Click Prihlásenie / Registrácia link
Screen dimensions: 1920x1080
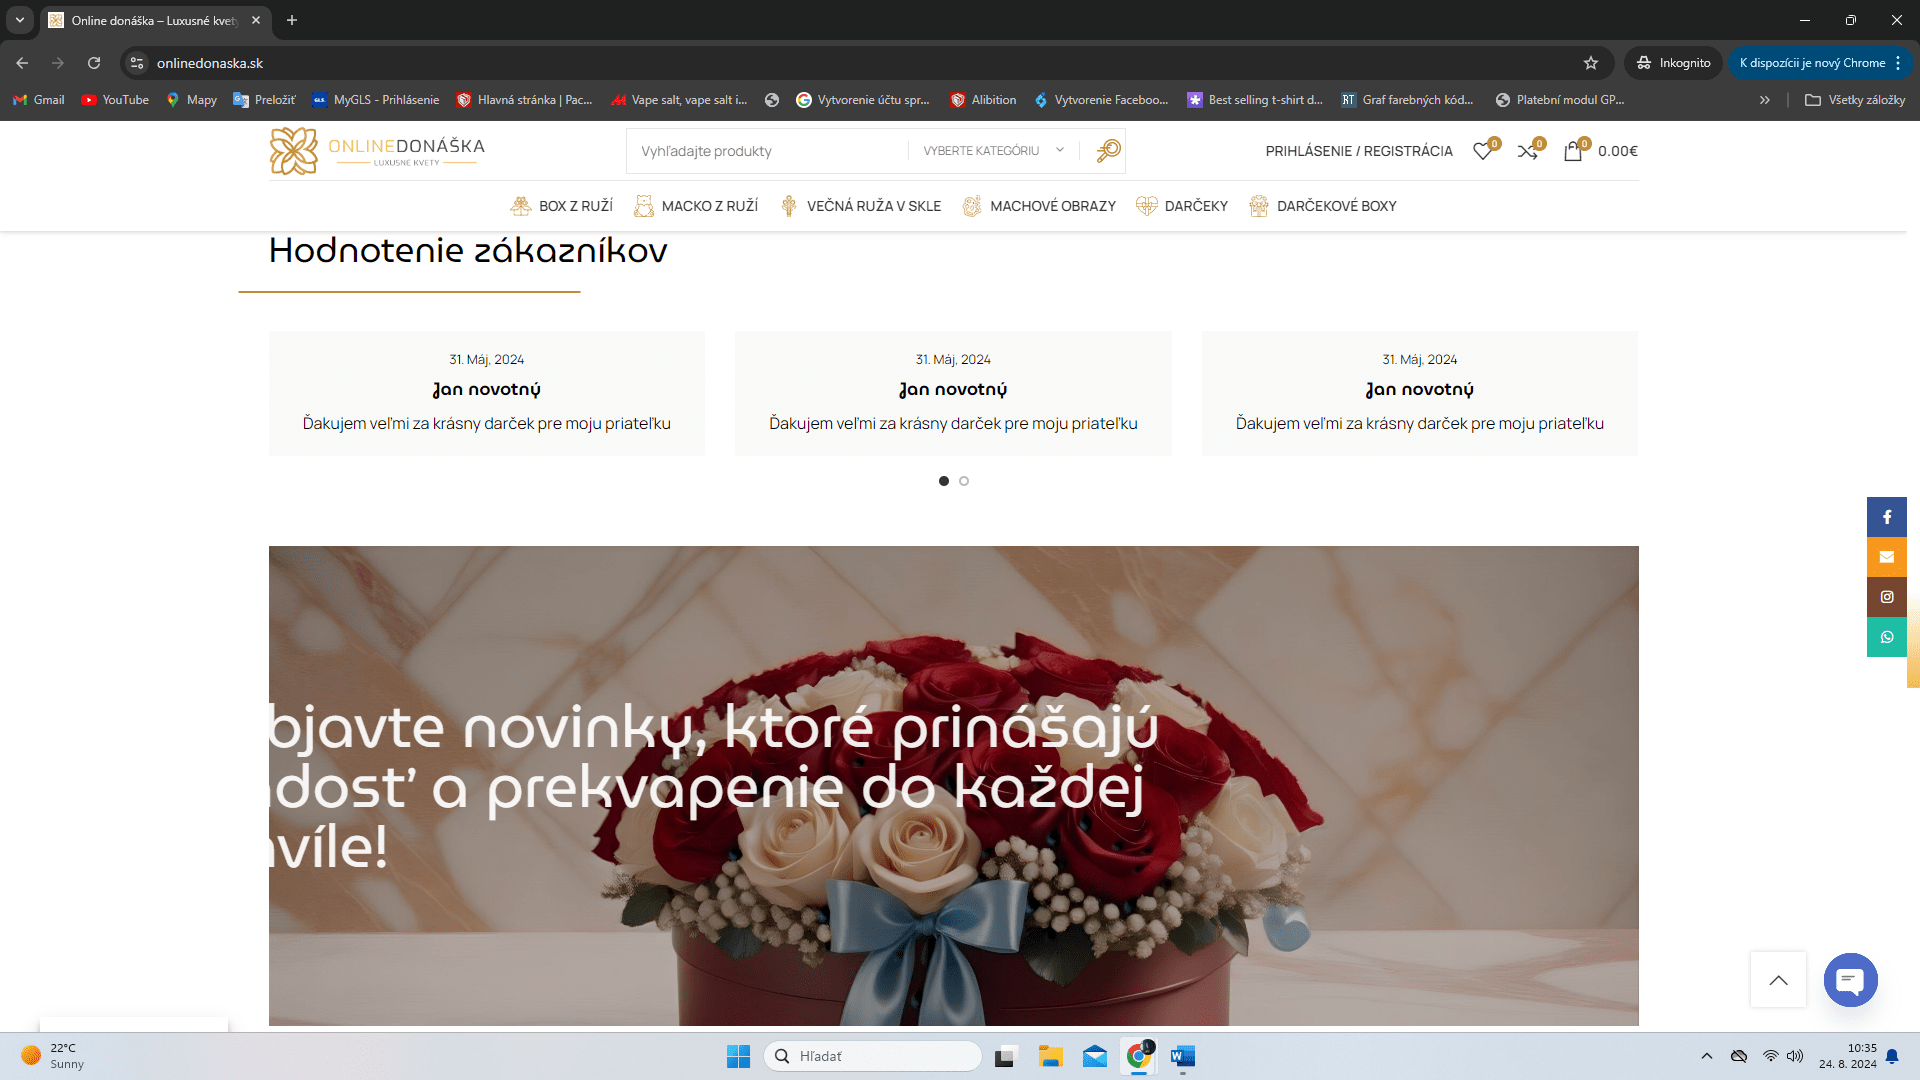[x=1359, y=151]
